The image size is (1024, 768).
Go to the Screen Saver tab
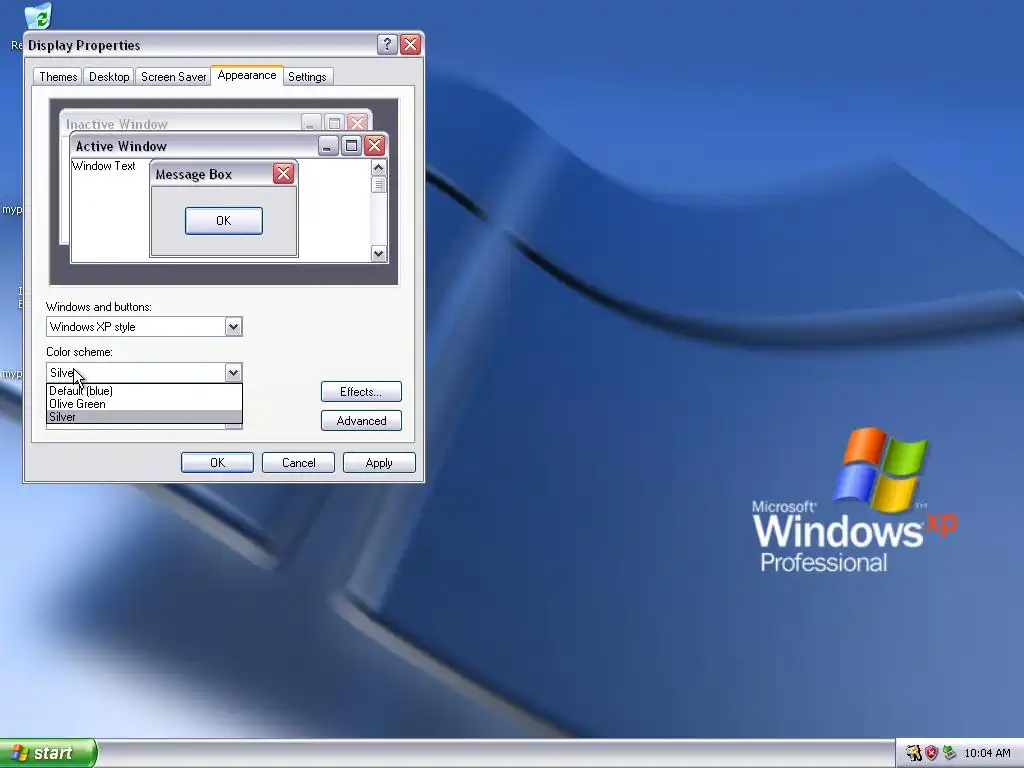click(173, 77)
